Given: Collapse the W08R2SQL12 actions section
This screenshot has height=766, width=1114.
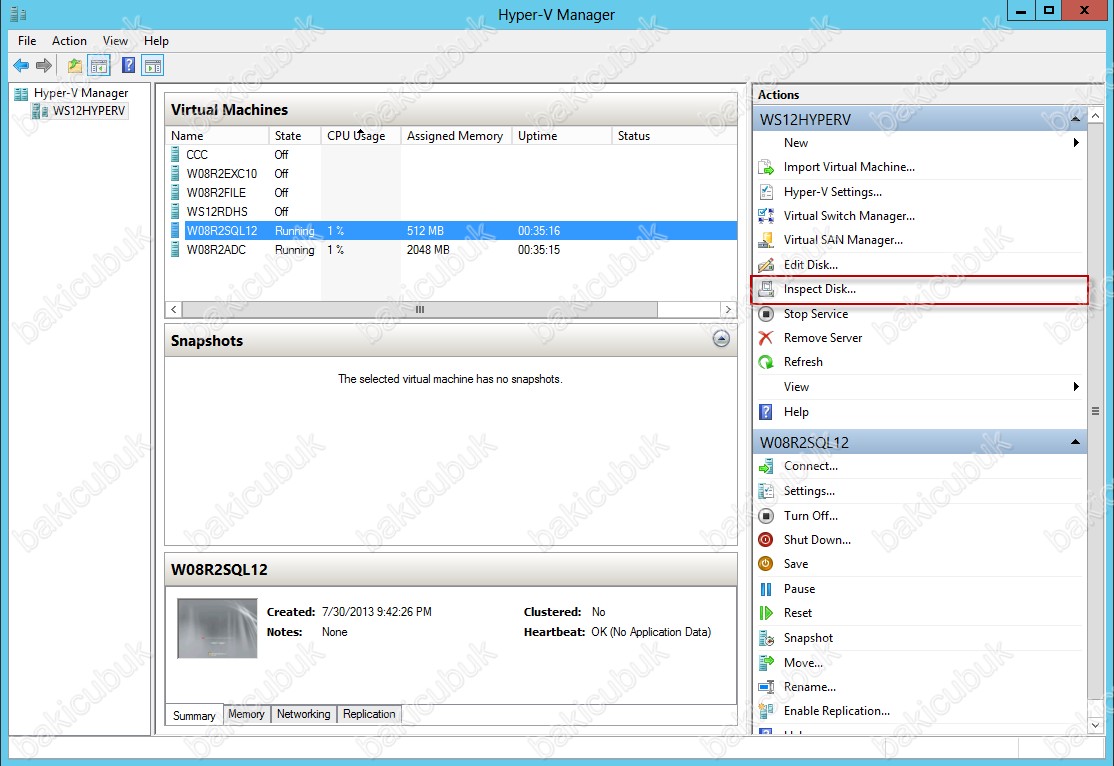Looking at the screenshot, I should tap(1076, 442).
